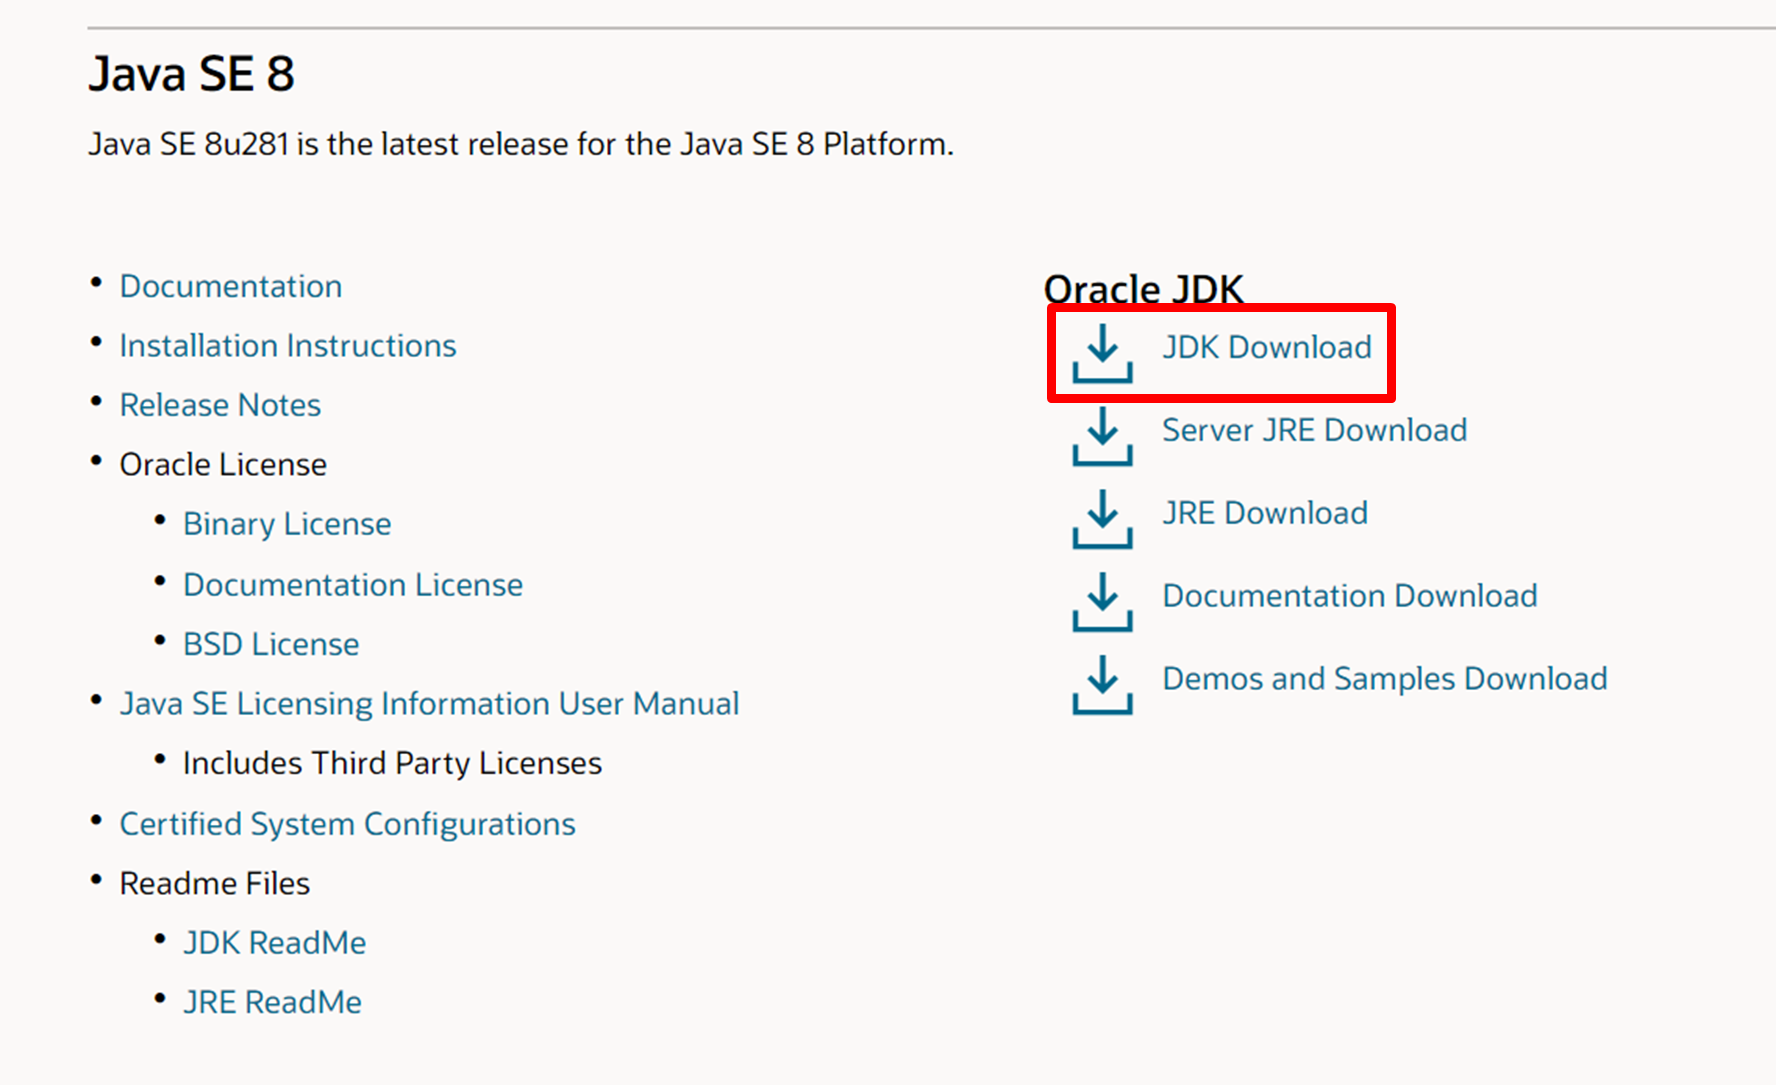Click the Oracle JDK heading

pos(1143,290)
